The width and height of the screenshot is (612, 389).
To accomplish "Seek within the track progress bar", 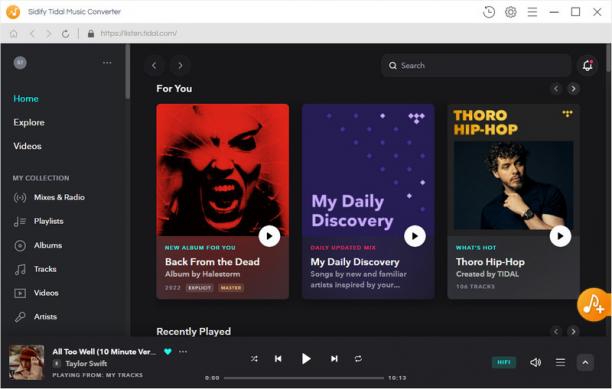I will click(x=304, y=378).
